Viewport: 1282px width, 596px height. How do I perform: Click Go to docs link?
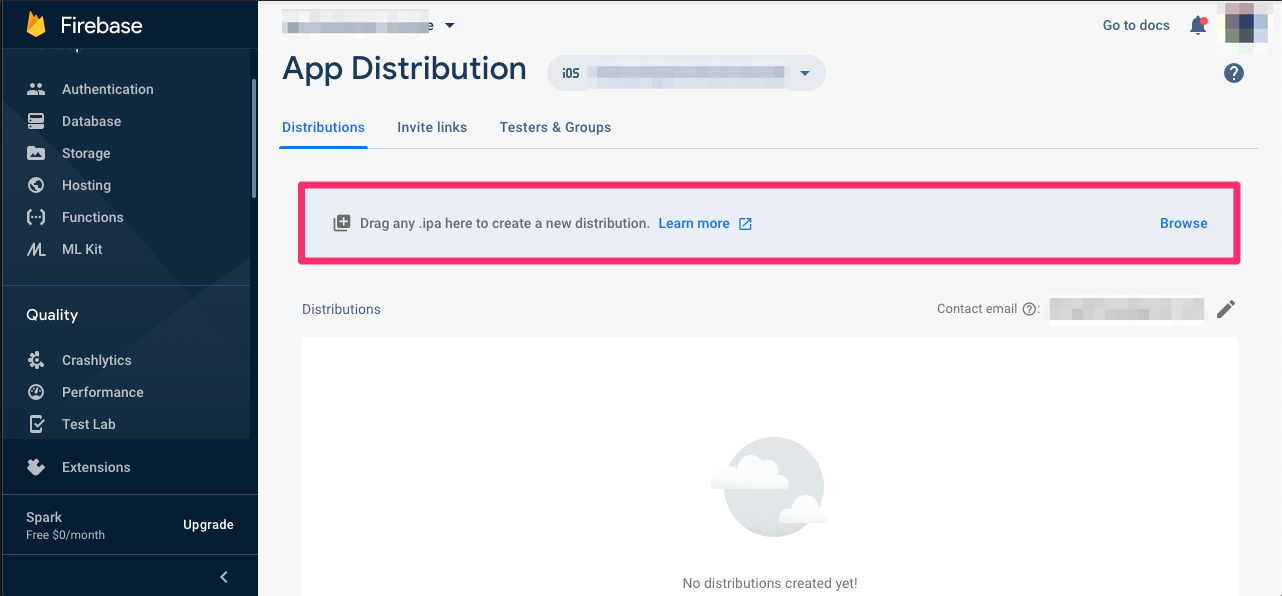(1136, 25)
